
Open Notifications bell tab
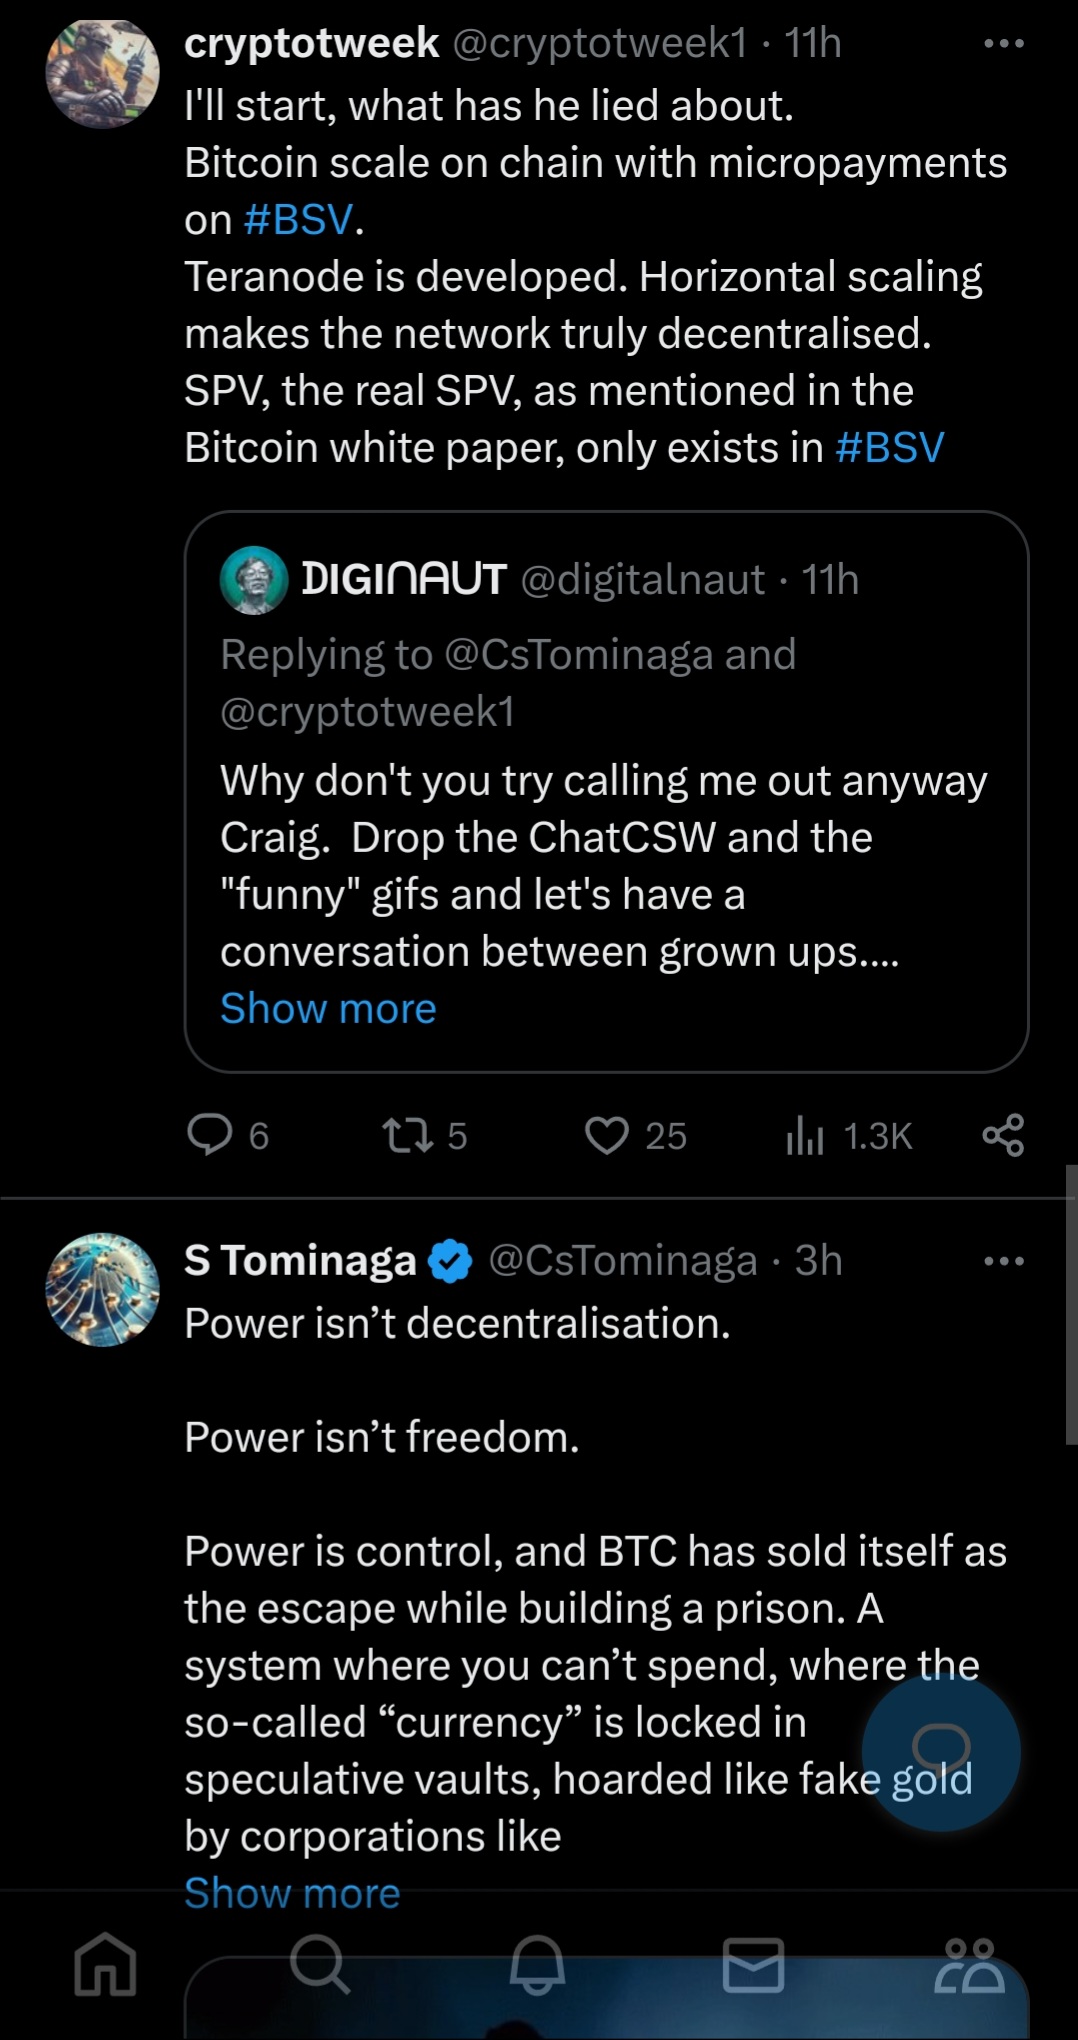538,1963
